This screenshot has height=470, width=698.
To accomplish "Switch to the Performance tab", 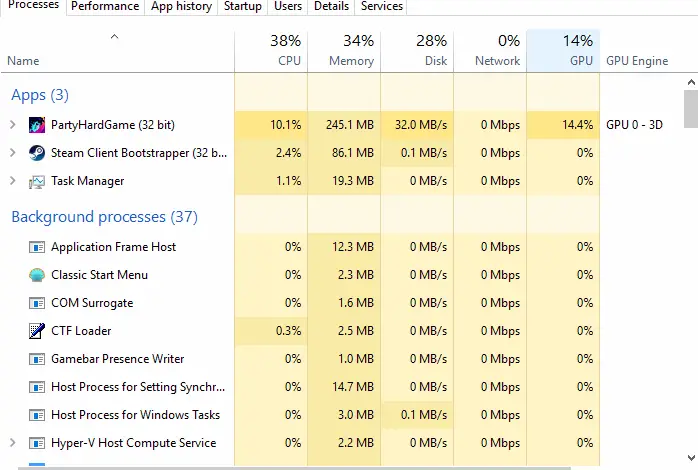I will tap(105, 6).
